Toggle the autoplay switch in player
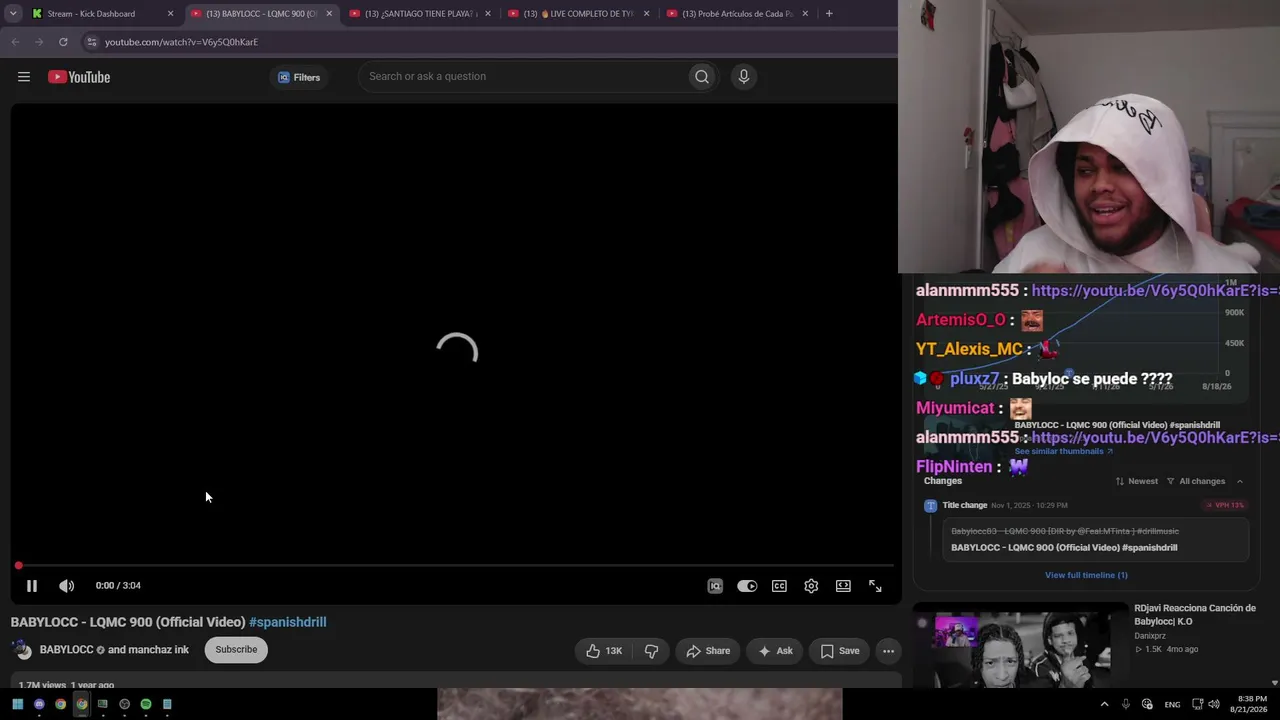 pyautogui.click(x=747, y=586)
